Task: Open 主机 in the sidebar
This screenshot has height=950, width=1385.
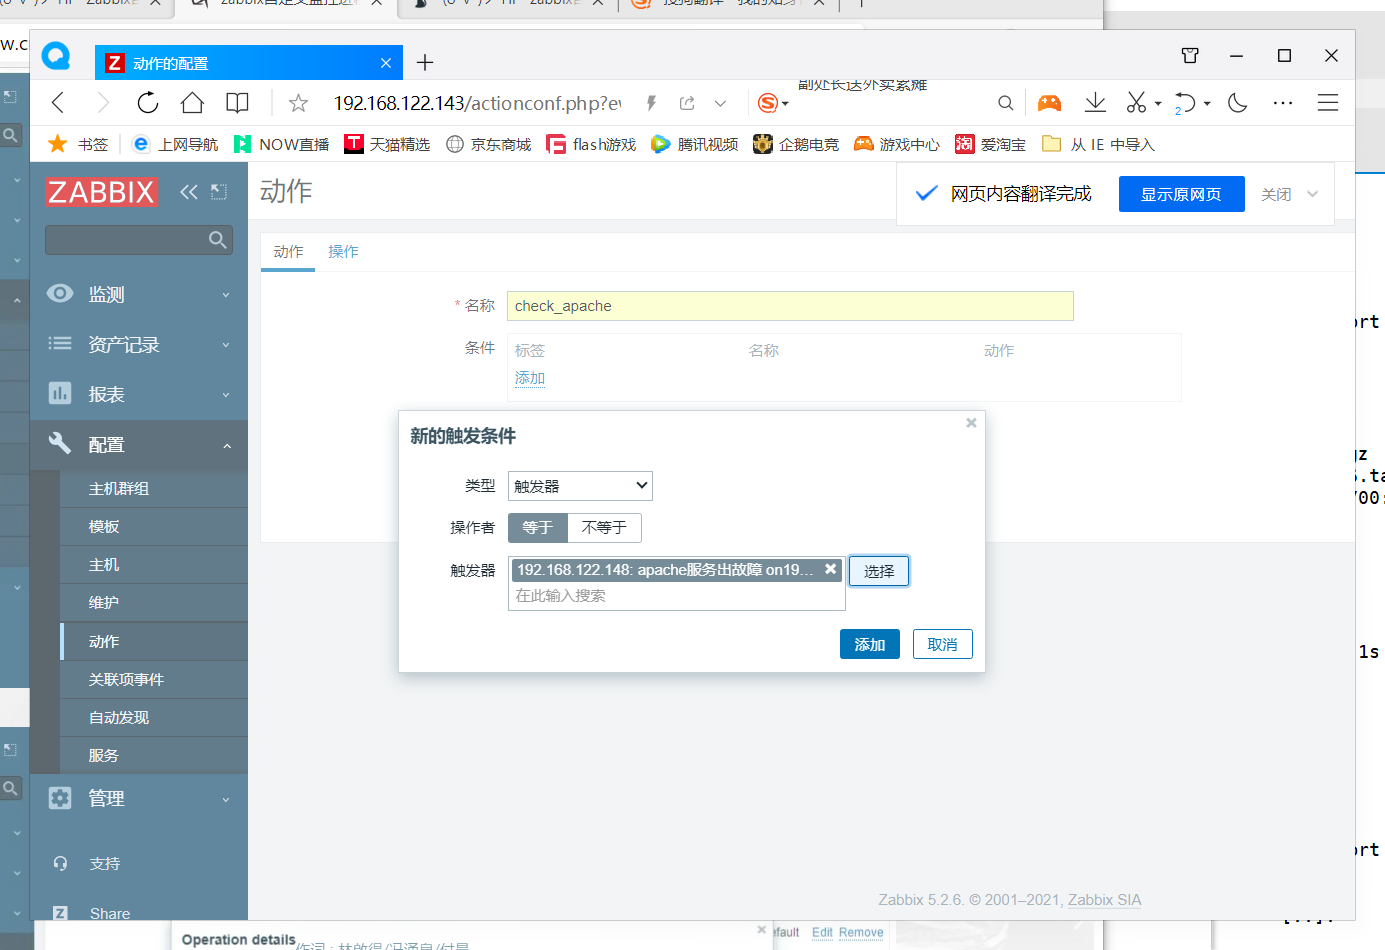Action: [154, 565]
